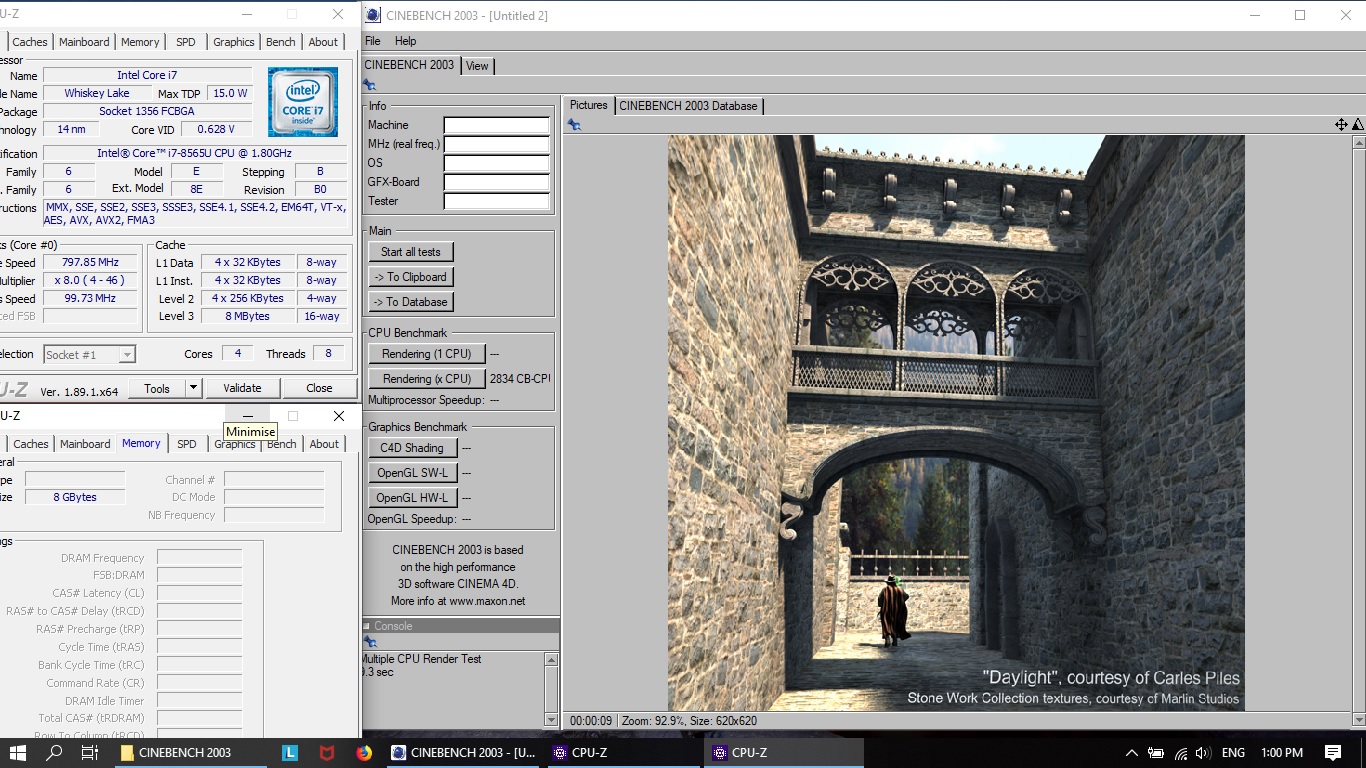1366x768 pixels.
Task: Click the 'Zoom: 92.9%, Size: 620x620' status text
Action: coord(689,720)
